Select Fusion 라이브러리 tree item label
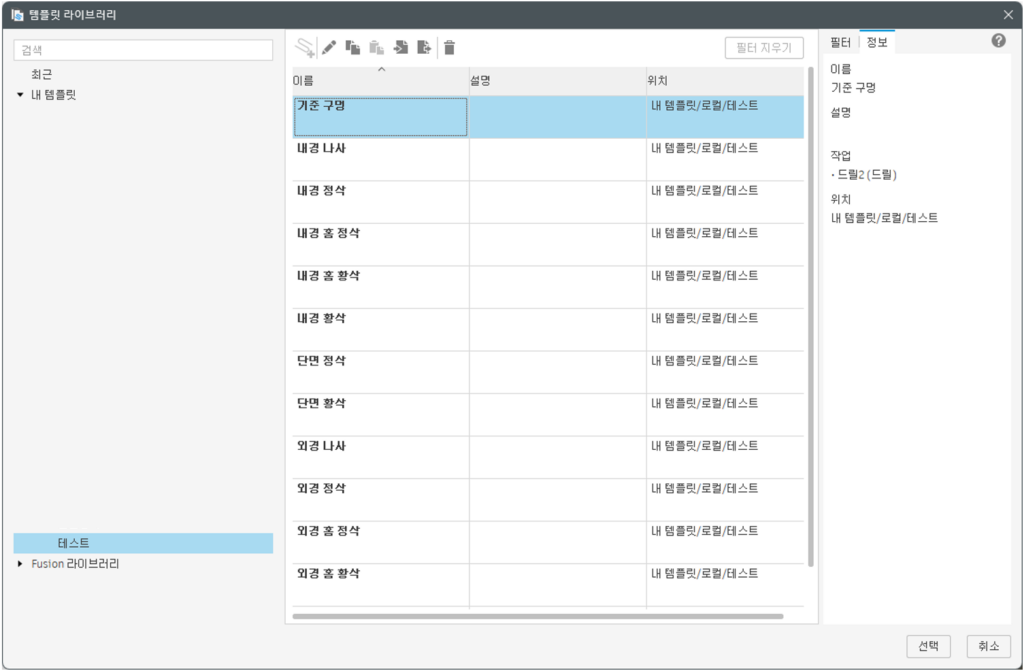This screenshot has width=1024, height=671. click(75, 563)
